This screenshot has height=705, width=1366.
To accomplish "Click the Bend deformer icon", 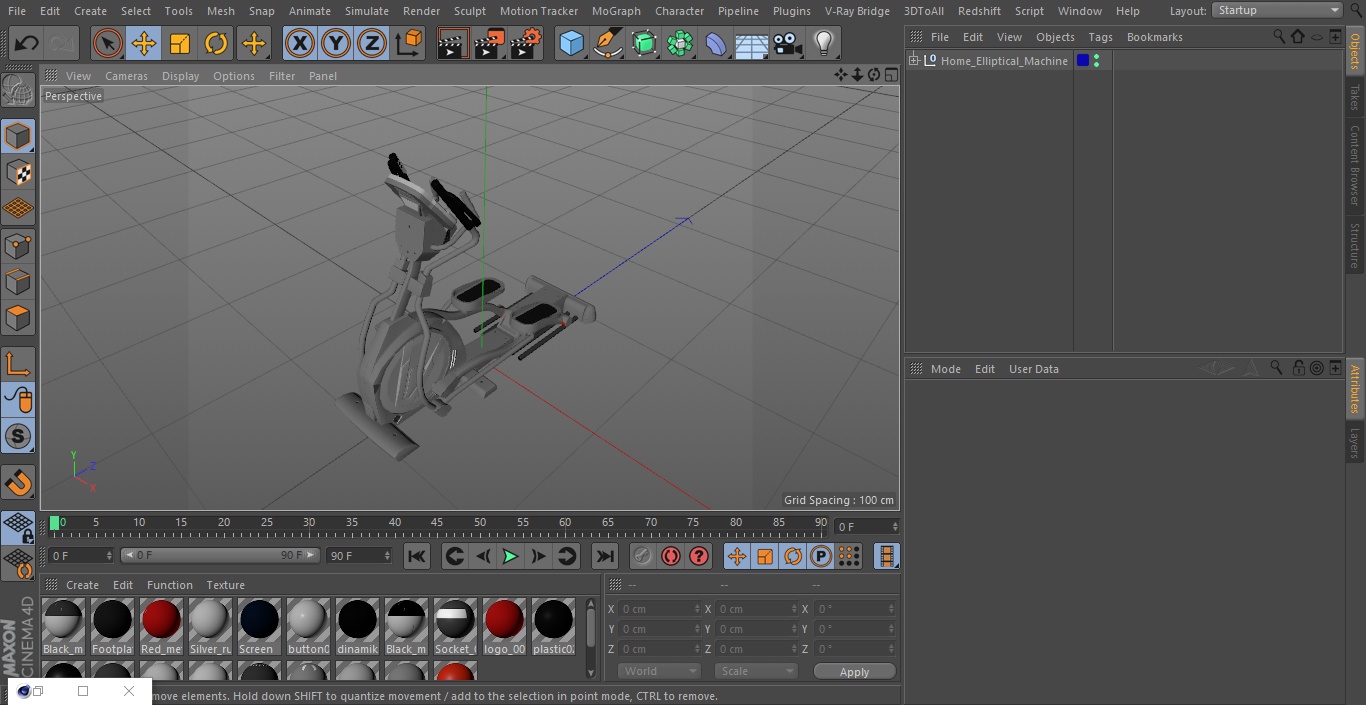I will pyautogui.click(x=716, y=43).
